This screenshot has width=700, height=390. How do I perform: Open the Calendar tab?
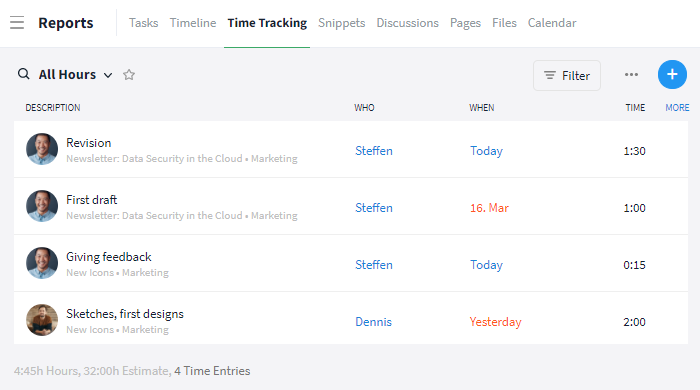coord(552,23)
